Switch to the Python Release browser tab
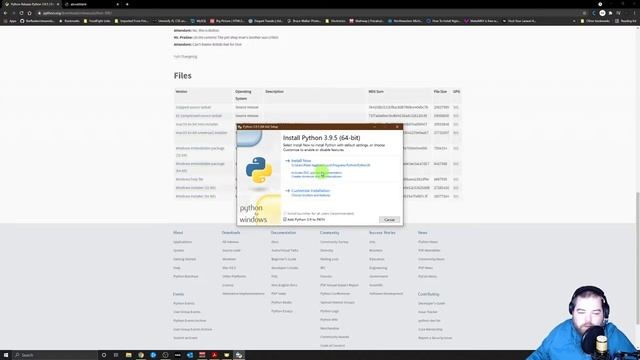The width and height of the screenshot is (640, 360). click(x=32, y=4)
